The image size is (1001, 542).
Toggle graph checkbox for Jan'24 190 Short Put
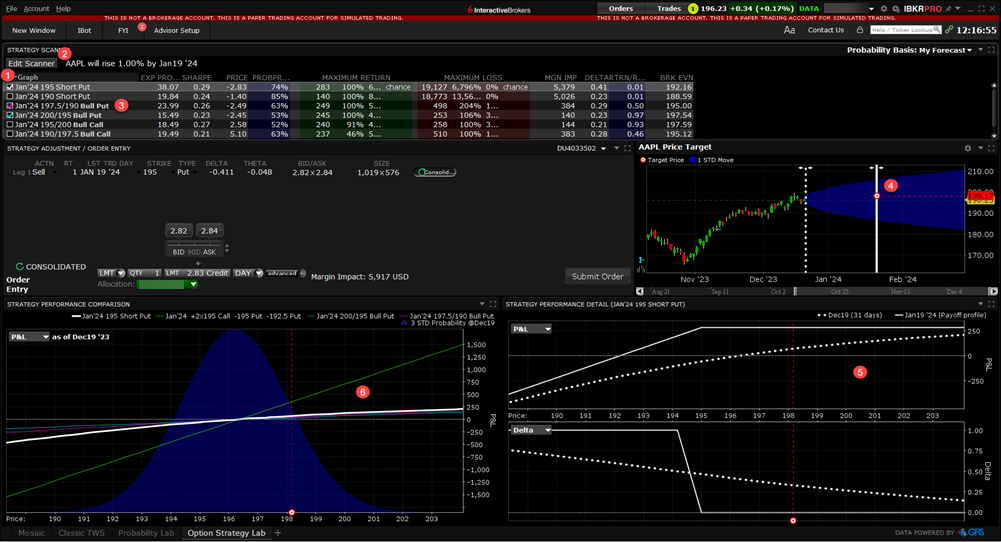10,96
